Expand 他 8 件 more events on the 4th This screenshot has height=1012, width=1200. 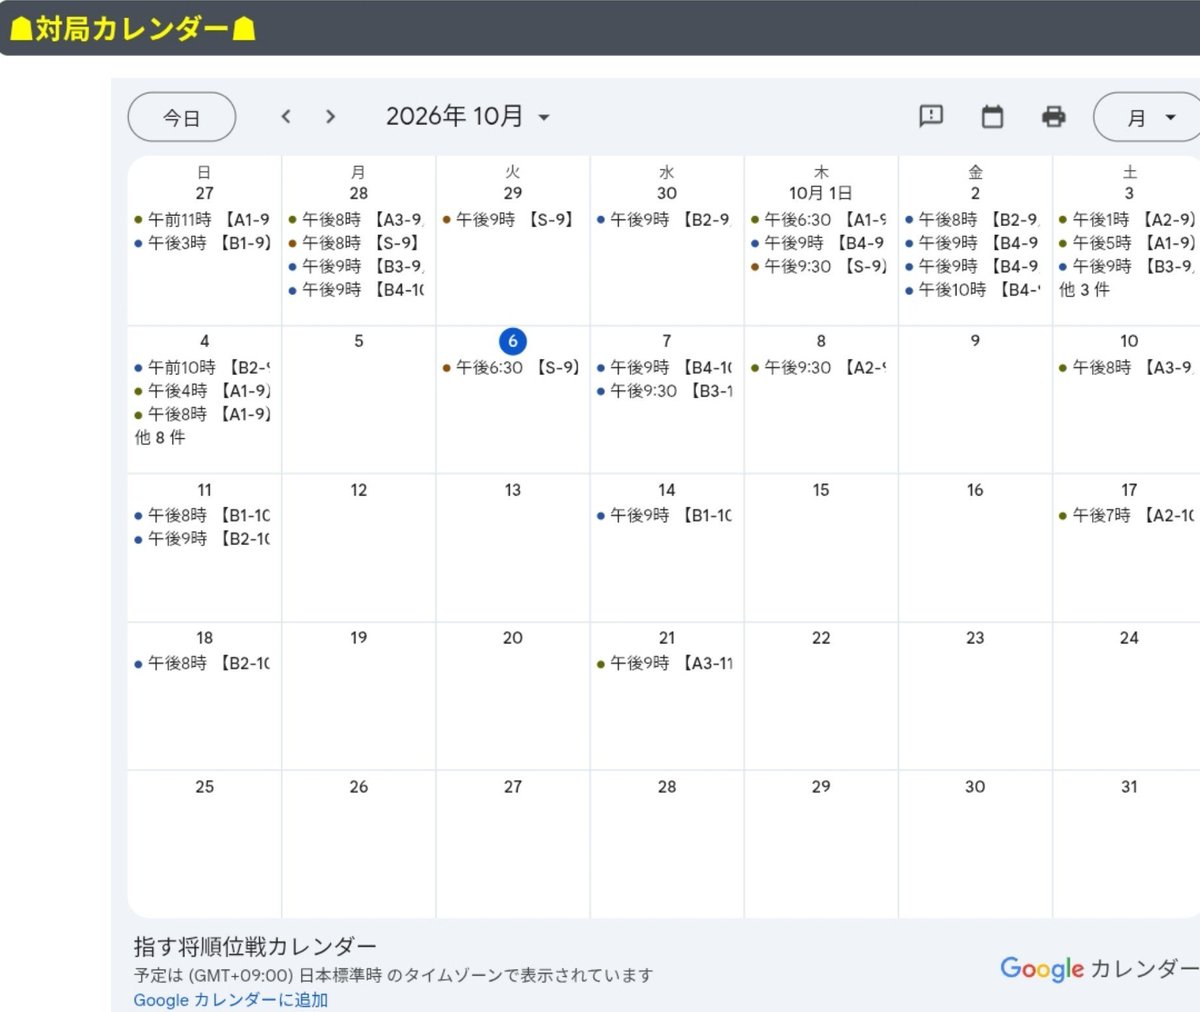pyautogui.click(x=160, y=438)
